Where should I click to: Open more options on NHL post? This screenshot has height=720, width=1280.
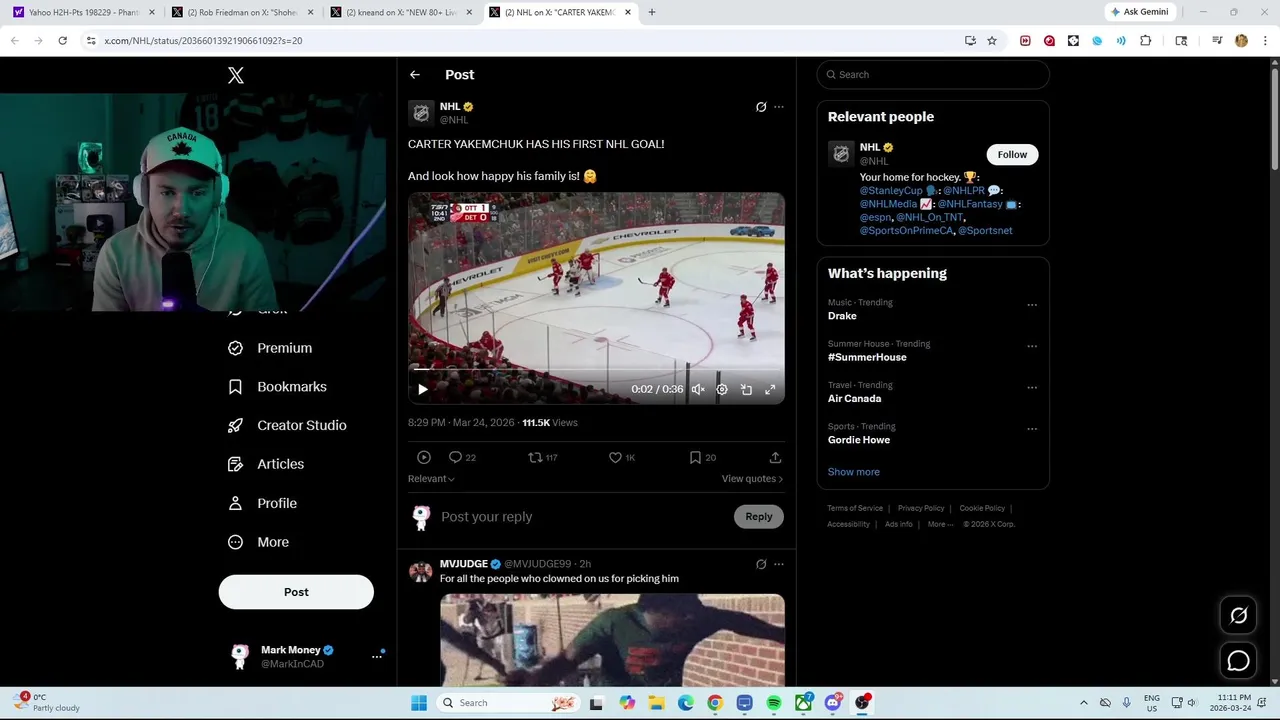[779, 107]
